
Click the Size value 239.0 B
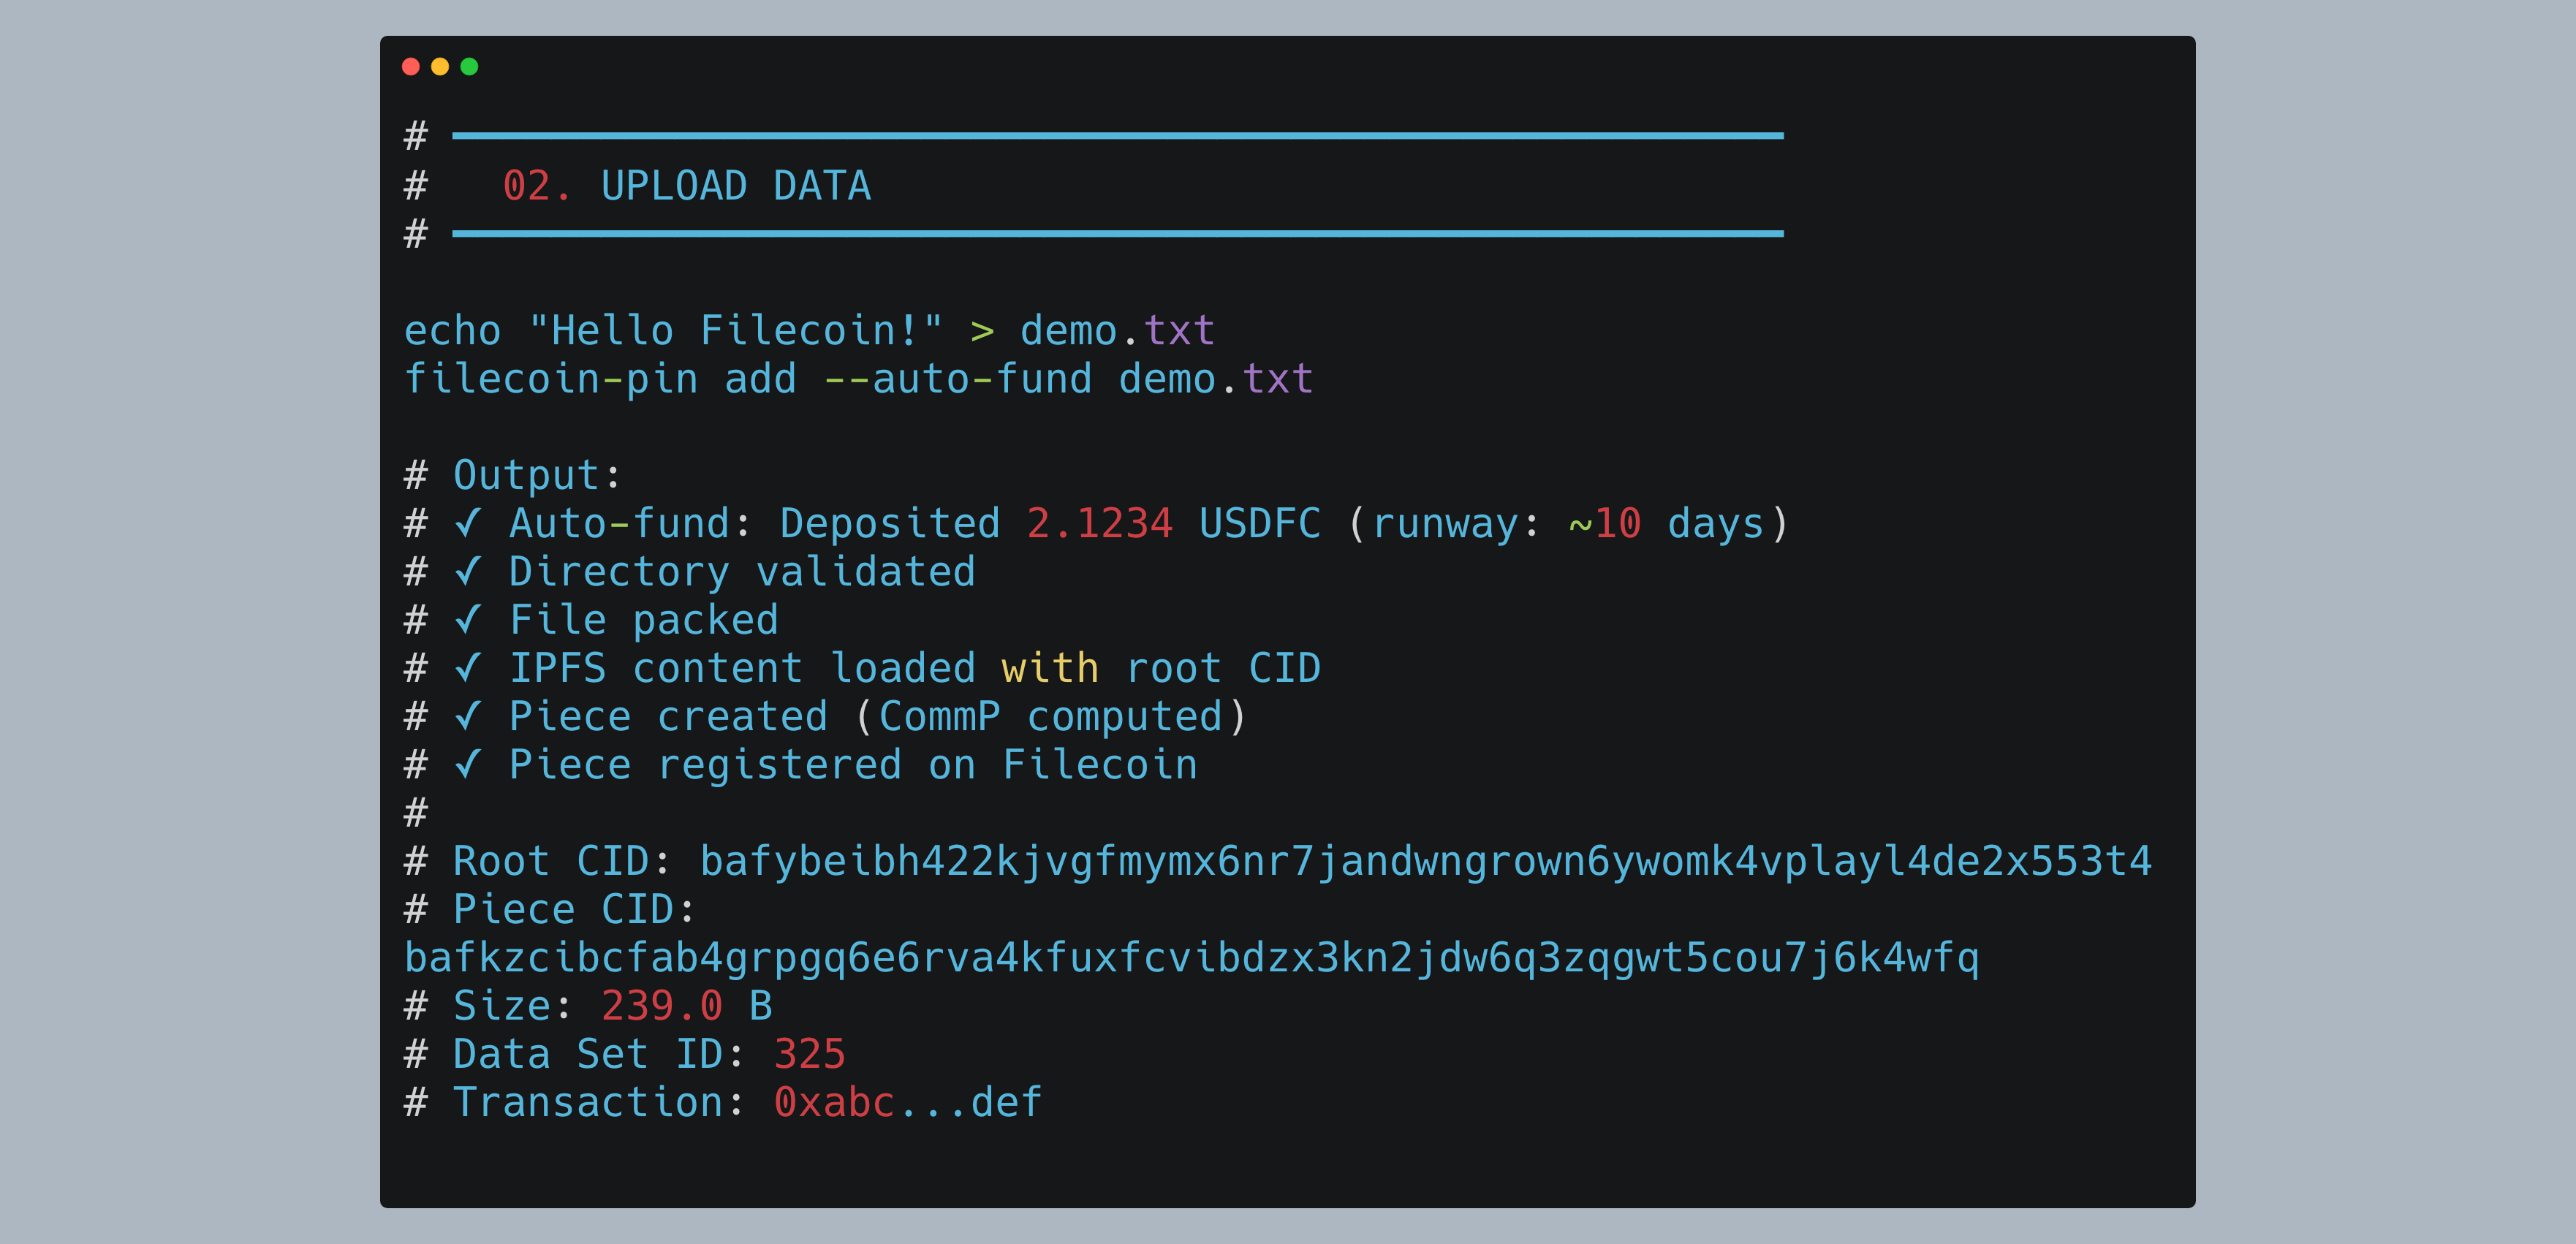[686, 1006]
